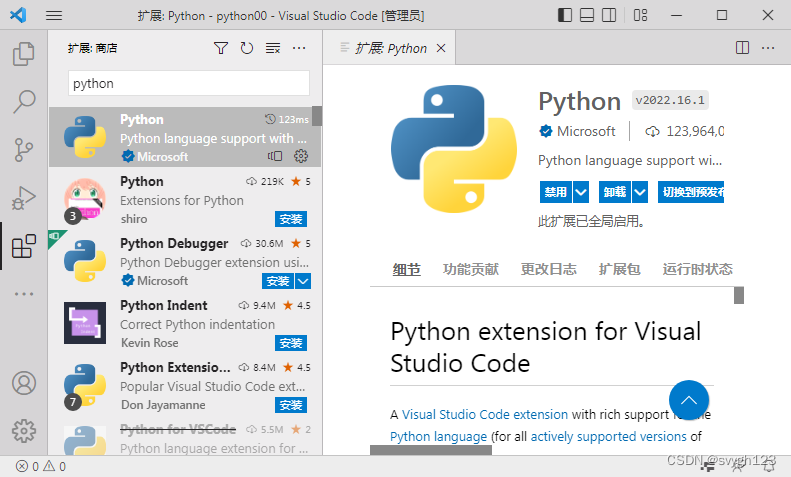The image size is (791, 477).
Task: Open customize layout icon in title bar
Action: 641,15
